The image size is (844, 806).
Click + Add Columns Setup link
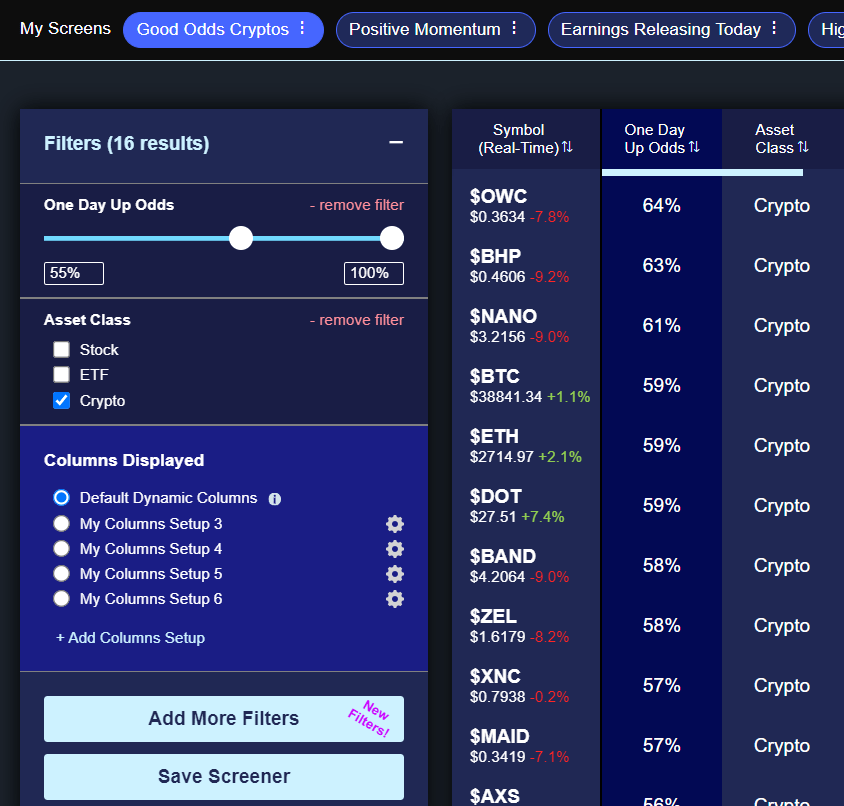coord(130,637)
